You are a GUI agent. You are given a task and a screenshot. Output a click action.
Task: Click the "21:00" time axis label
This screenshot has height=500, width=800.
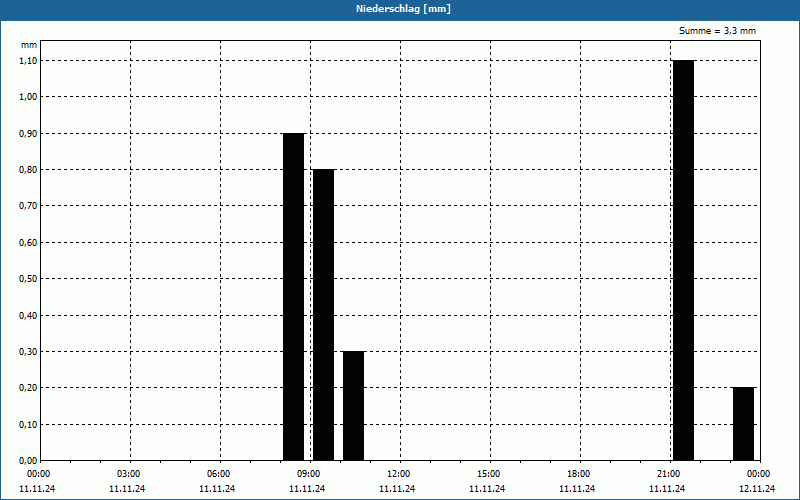[x=669, y=474]
